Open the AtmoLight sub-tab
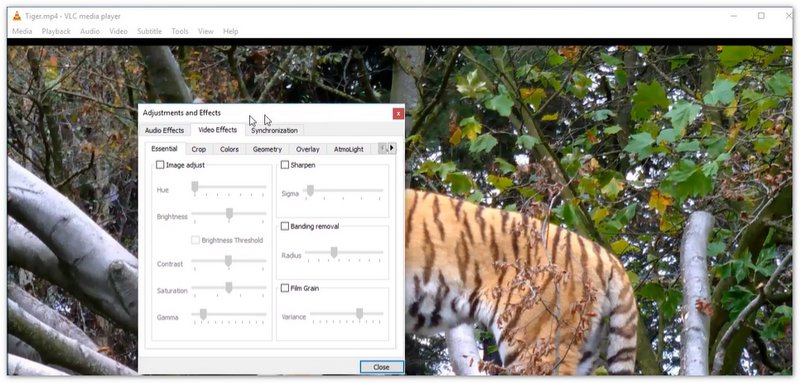The height and width of the screenshot is (383, 800). click(349, 149)
